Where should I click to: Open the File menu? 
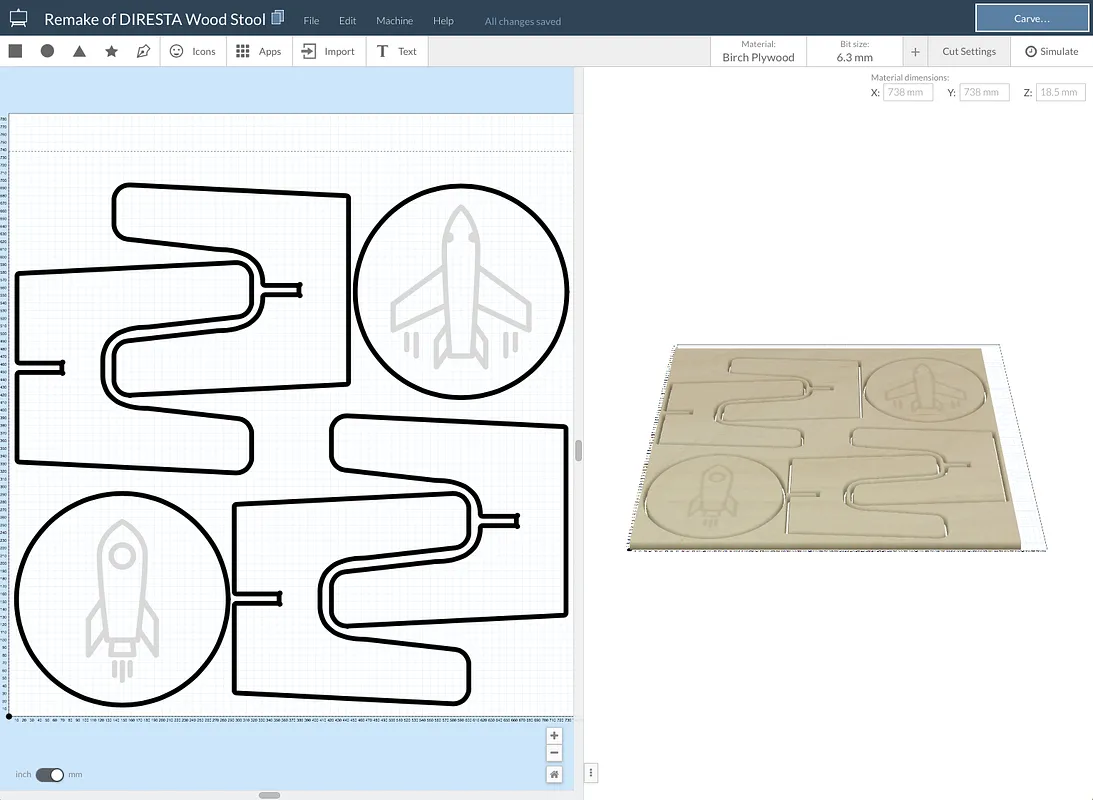coord(311,21)
